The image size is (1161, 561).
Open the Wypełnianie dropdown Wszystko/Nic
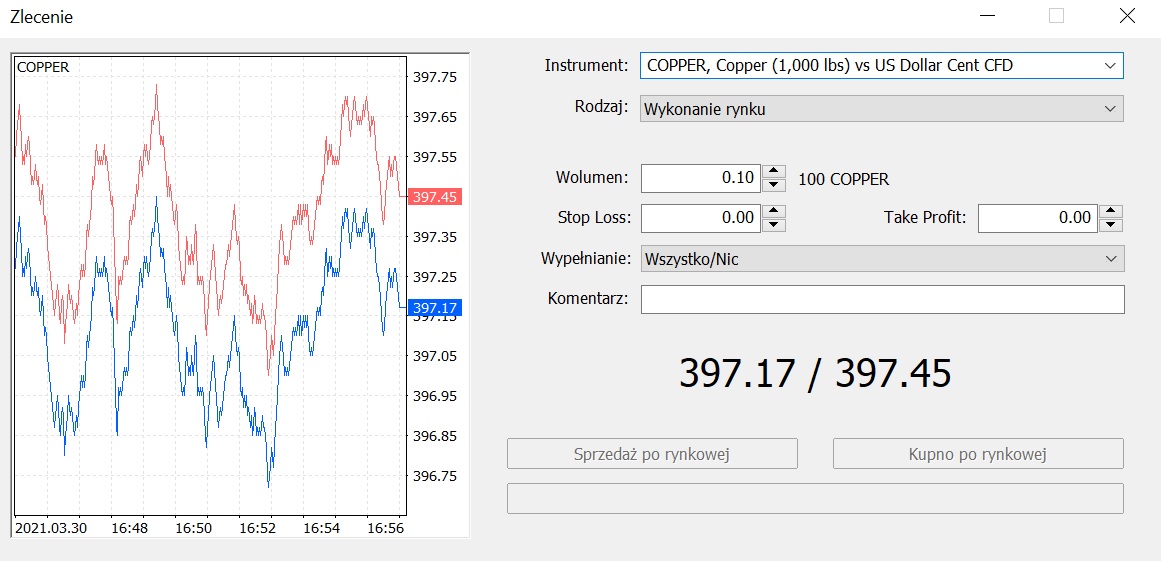[x=881, y=259]
